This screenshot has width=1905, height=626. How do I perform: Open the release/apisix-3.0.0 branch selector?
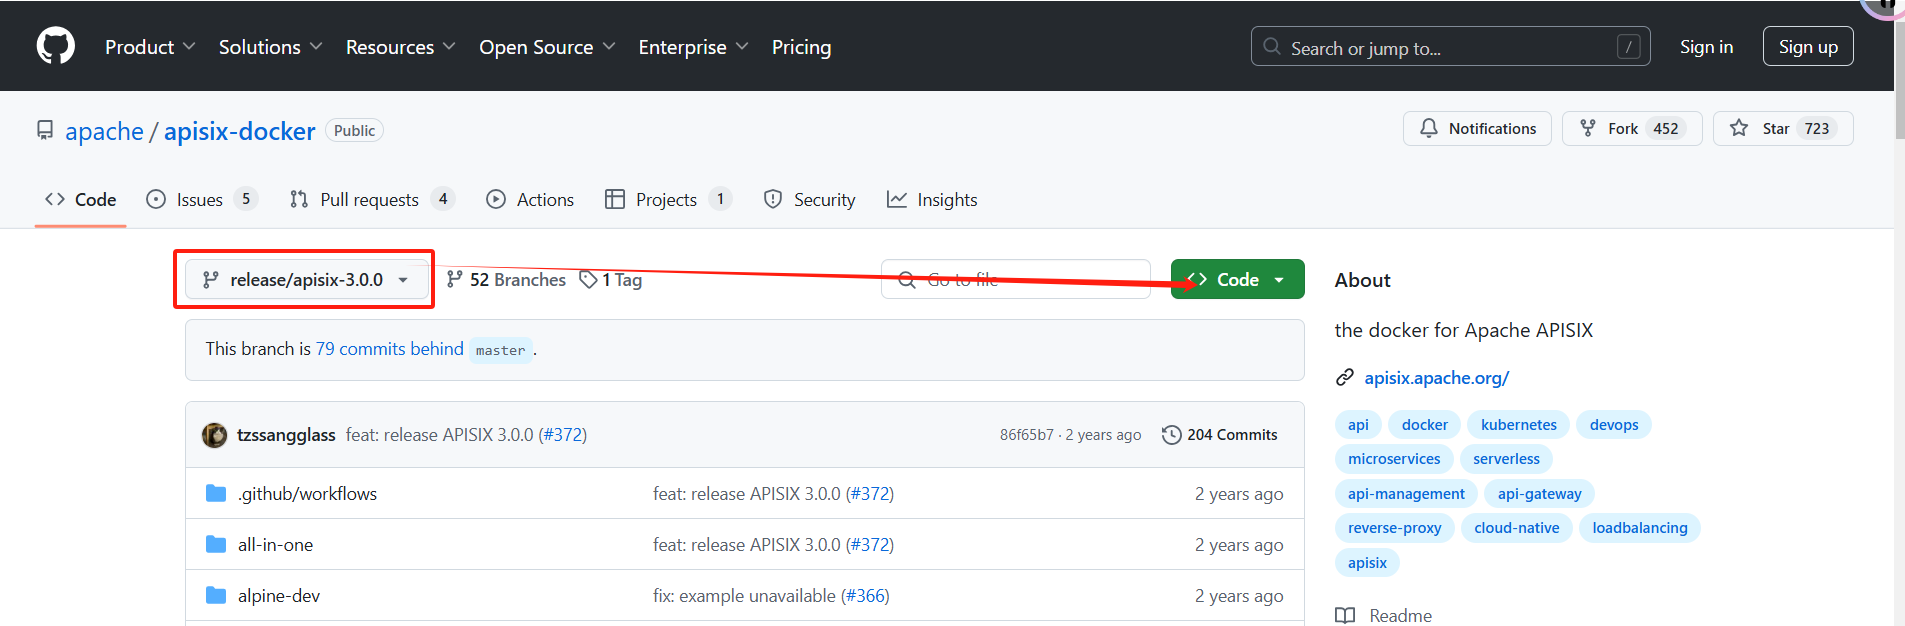(x=306, y=280)
